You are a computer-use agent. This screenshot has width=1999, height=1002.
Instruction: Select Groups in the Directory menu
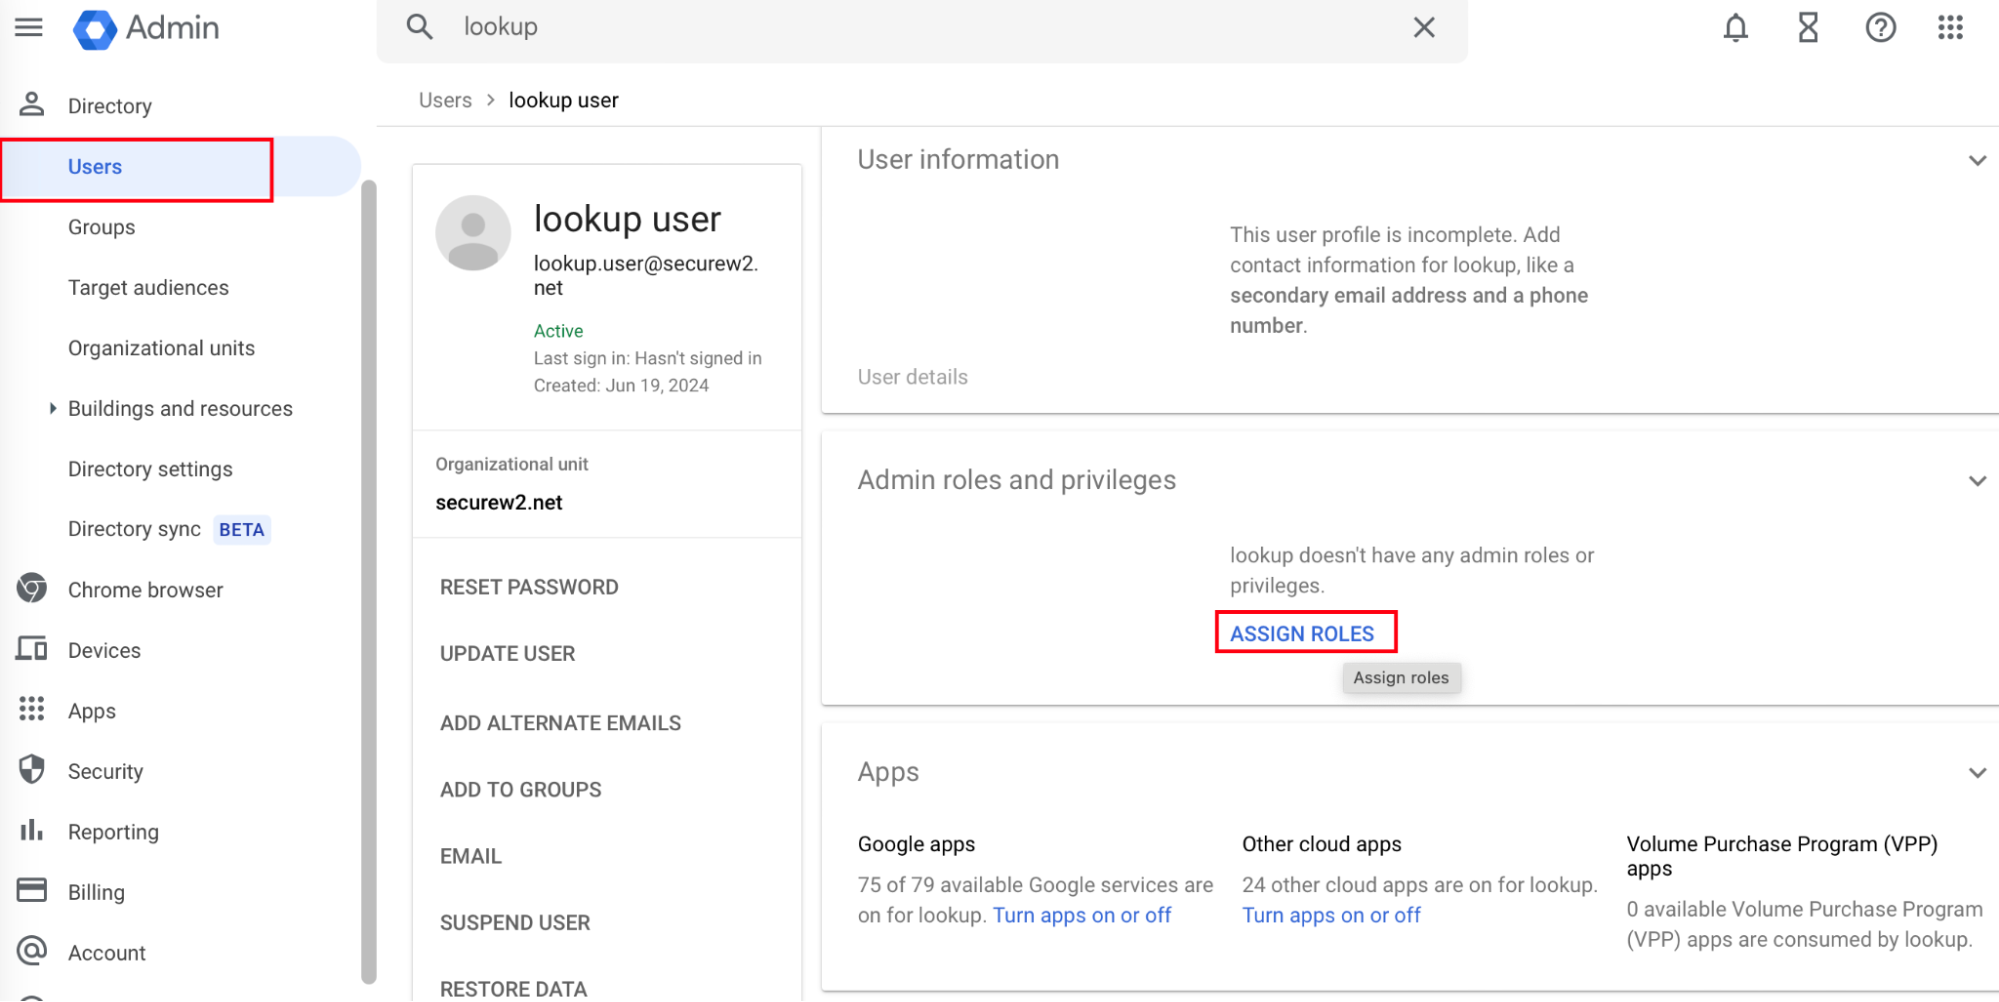click(x=101, y=227)
